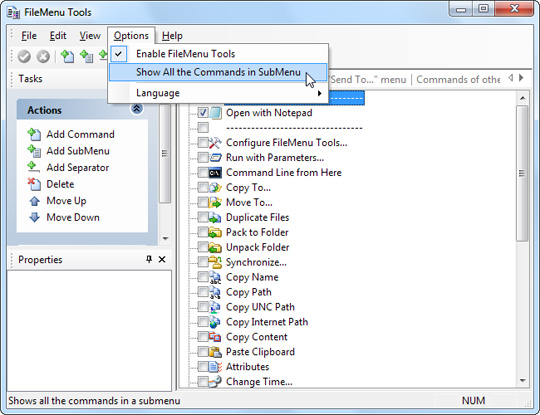Click the green checkmark Apply toolbar icon
Viewport: 540px width, 415px height.
tap(24, 56)
